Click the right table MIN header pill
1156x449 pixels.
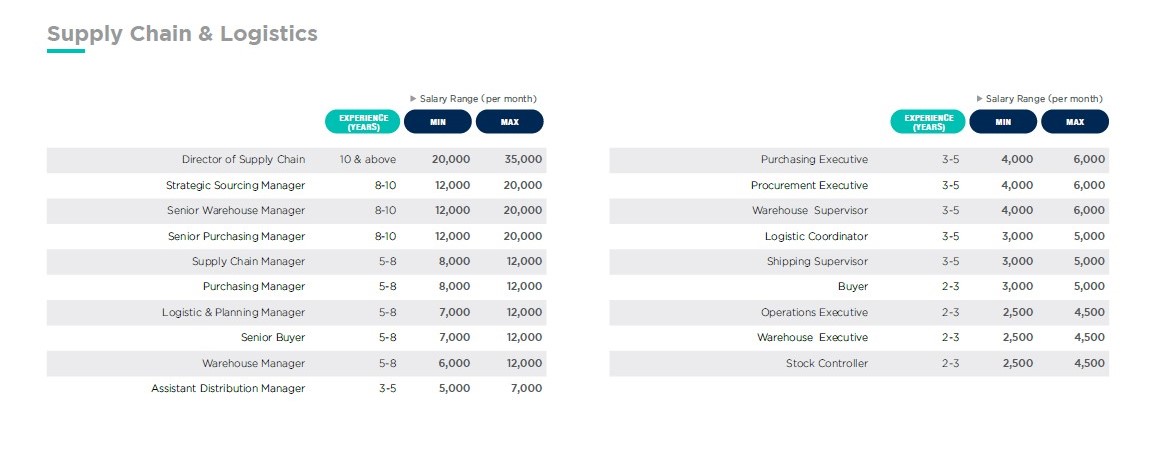point(1003,122)
